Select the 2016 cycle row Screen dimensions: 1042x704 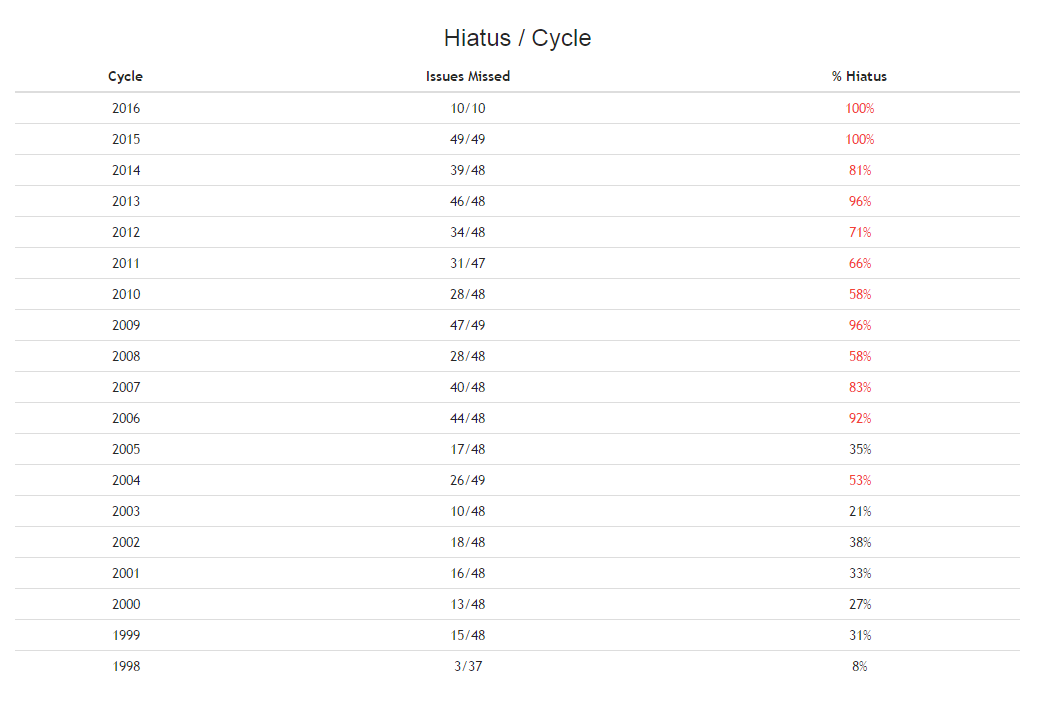click(x=517, y=108)
